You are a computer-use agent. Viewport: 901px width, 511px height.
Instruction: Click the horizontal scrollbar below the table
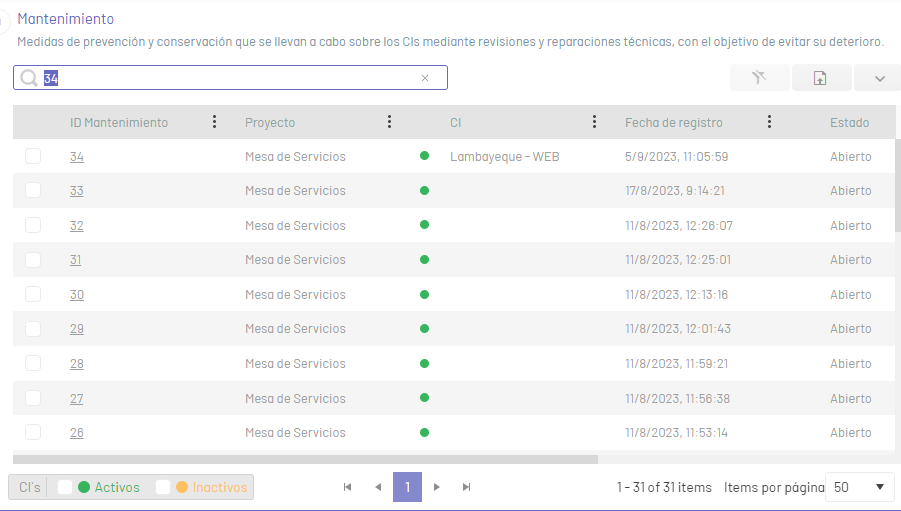[305, 460]
